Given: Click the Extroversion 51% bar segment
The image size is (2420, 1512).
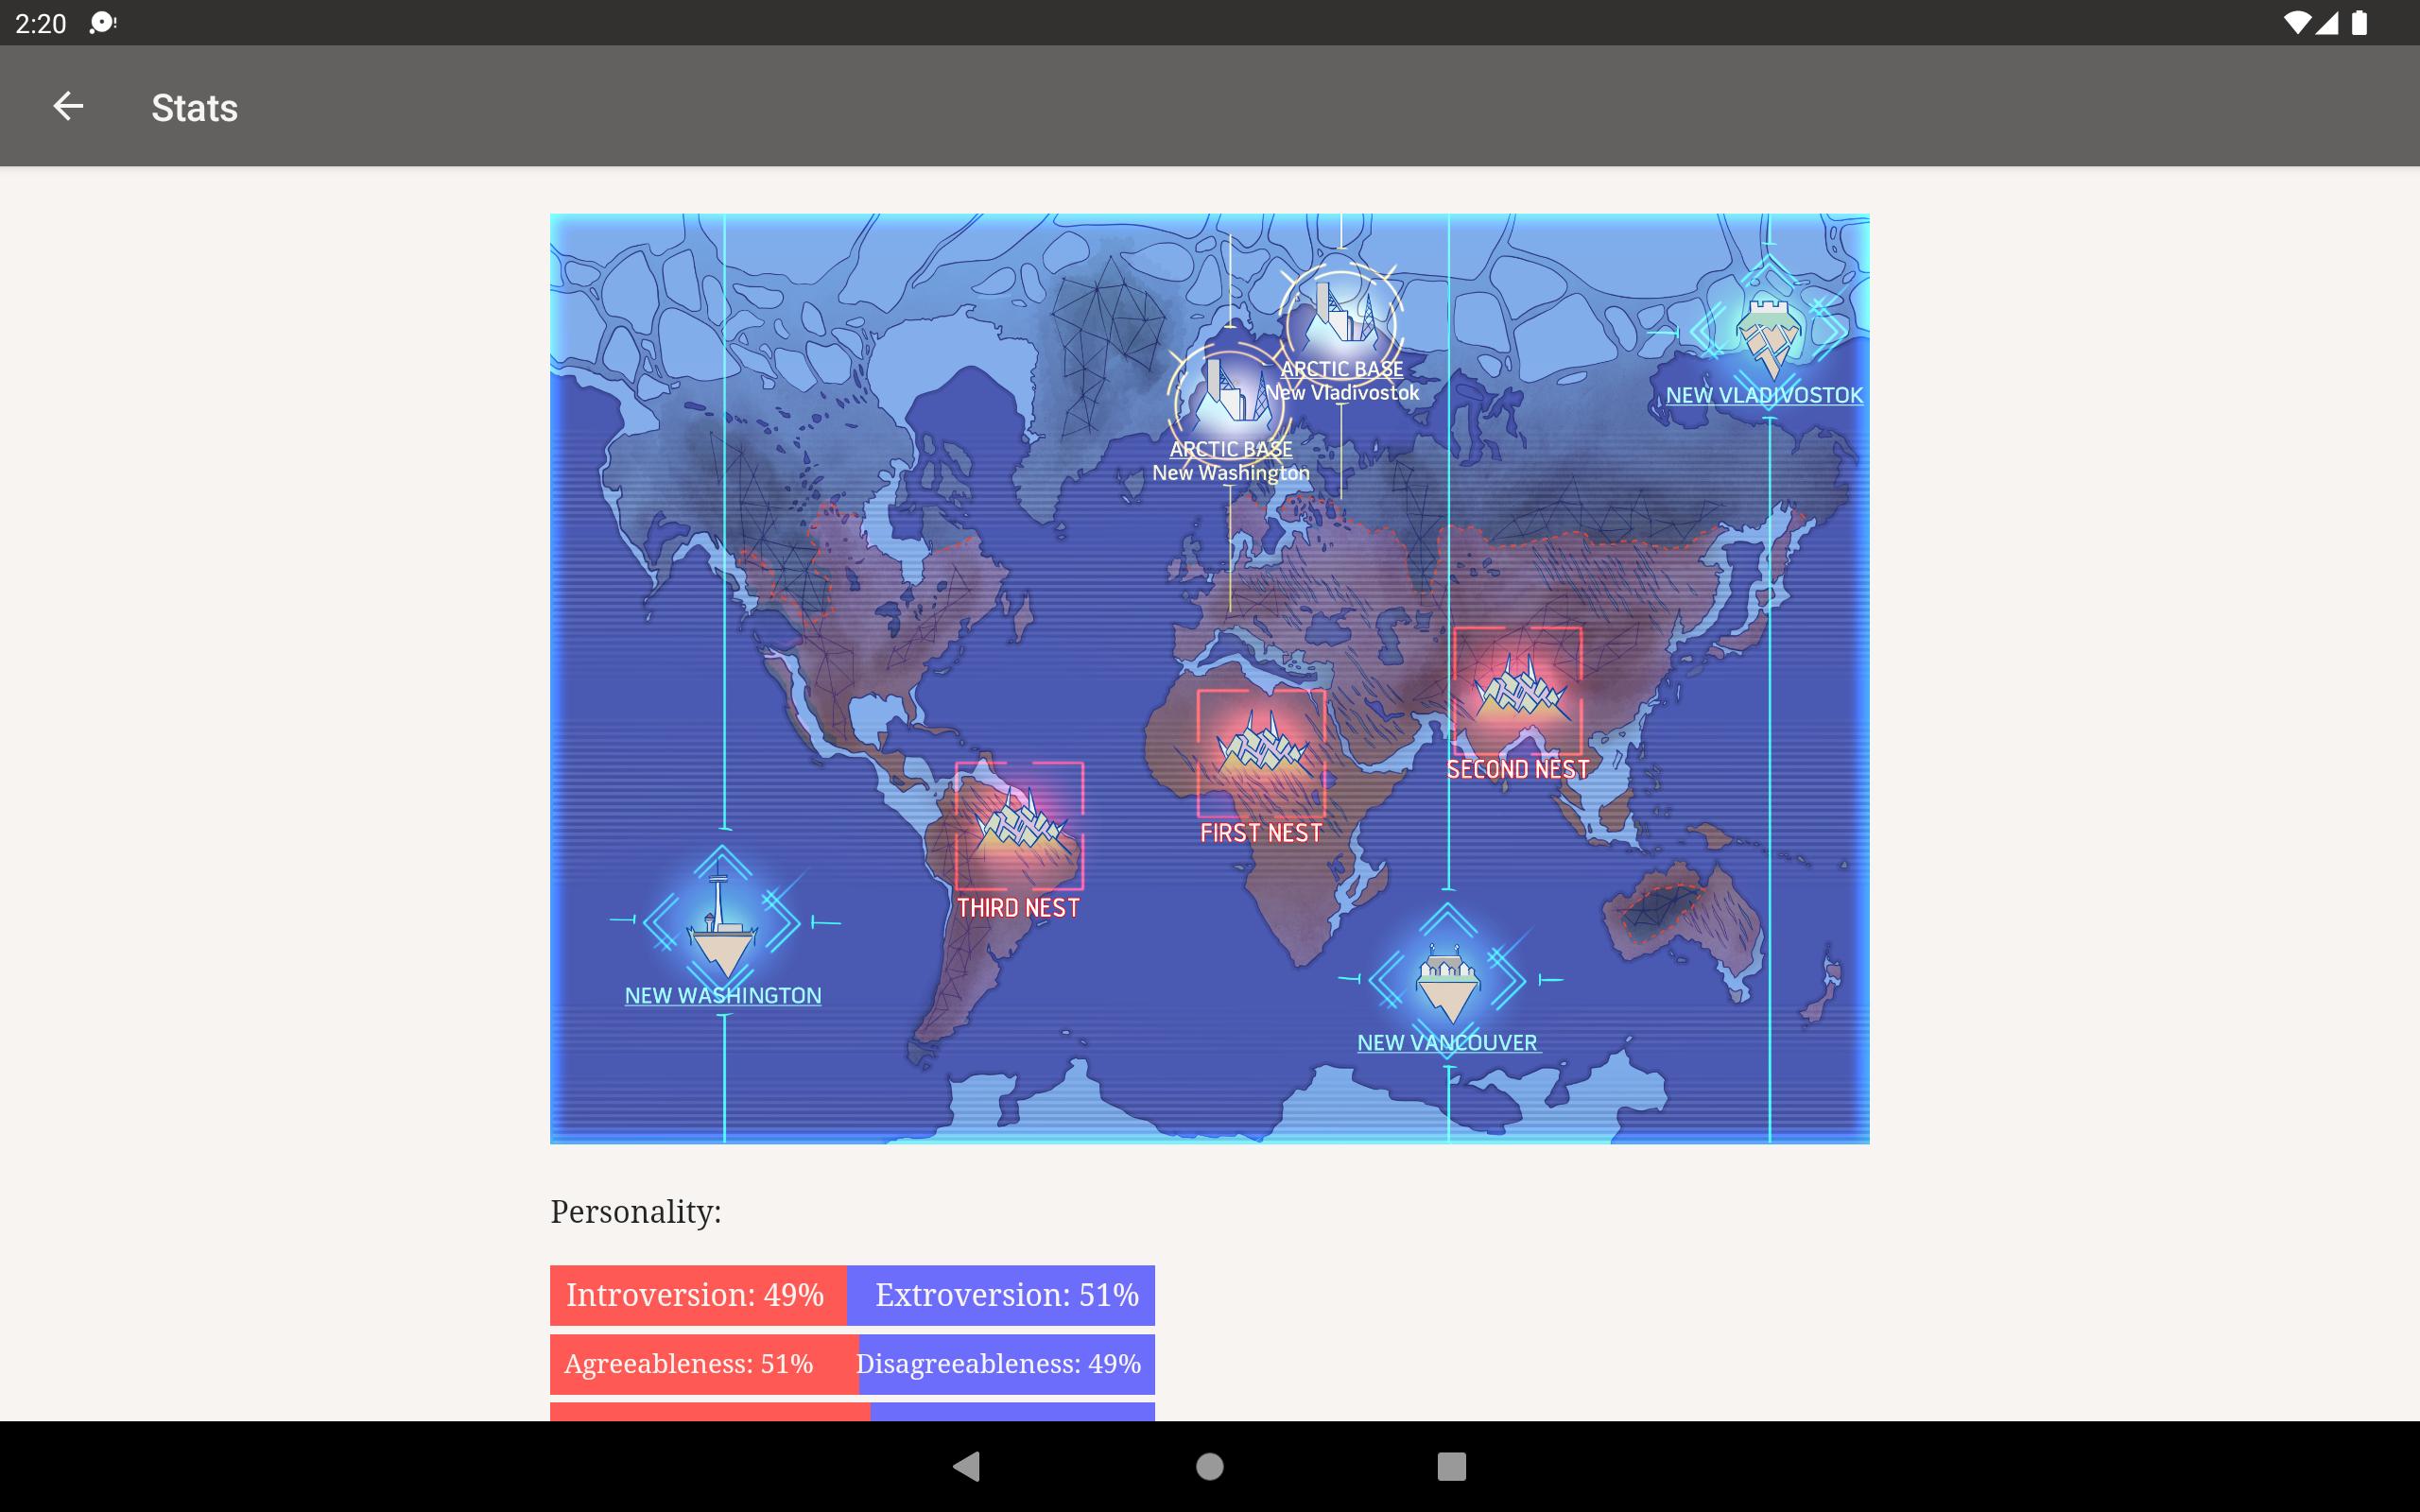Looking at the screenshot, I should point(1001,1295).
